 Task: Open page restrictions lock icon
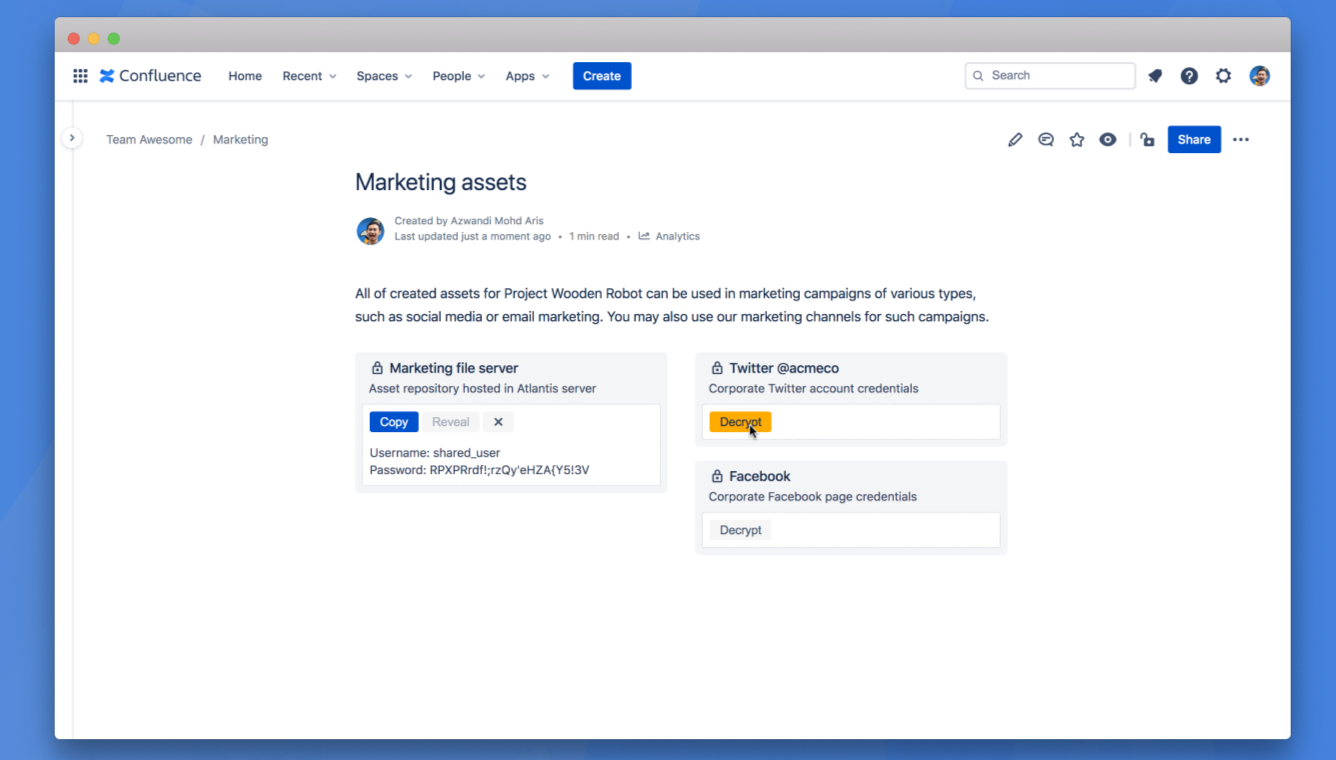(1147, 140)
